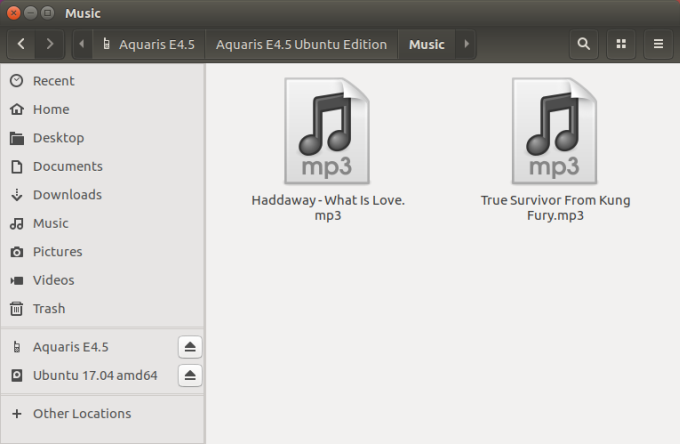Open Other Locations in sidebar
Image resolution: width=680 pixels, height=444 pixels.
coord(102,414)
